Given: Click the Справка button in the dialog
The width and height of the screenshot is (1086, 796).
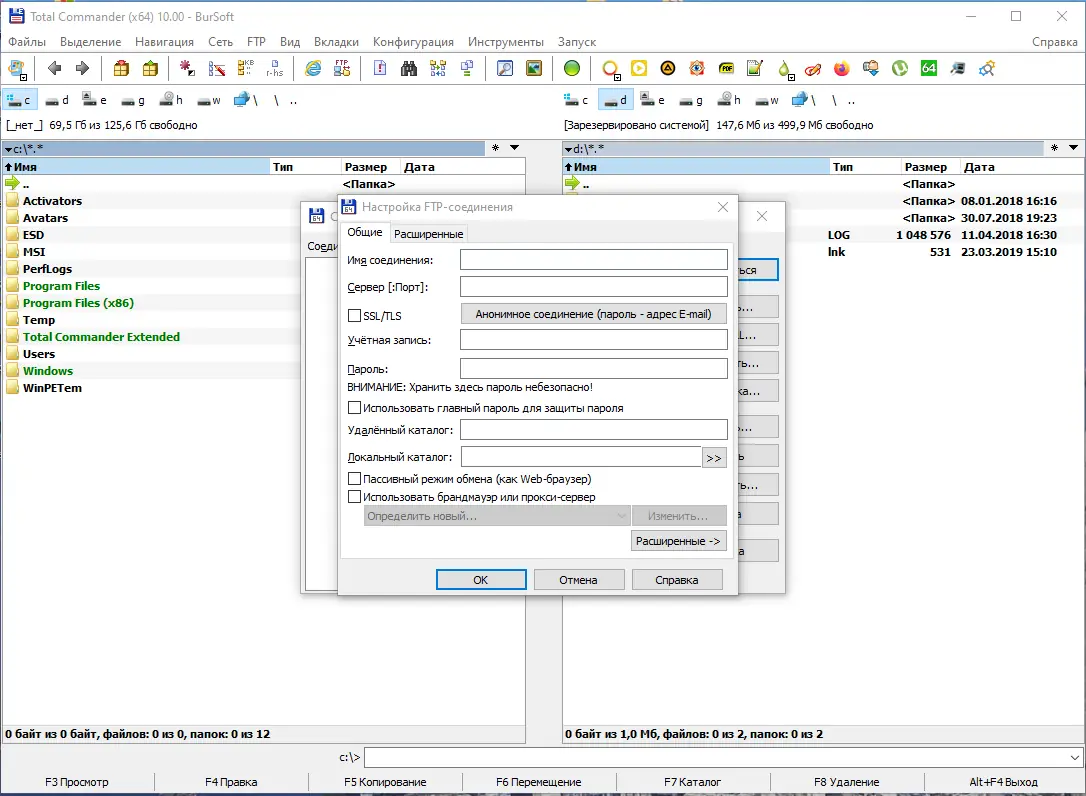Looking at the screenshot, I should pyautogui.click(x=677, y=580).
